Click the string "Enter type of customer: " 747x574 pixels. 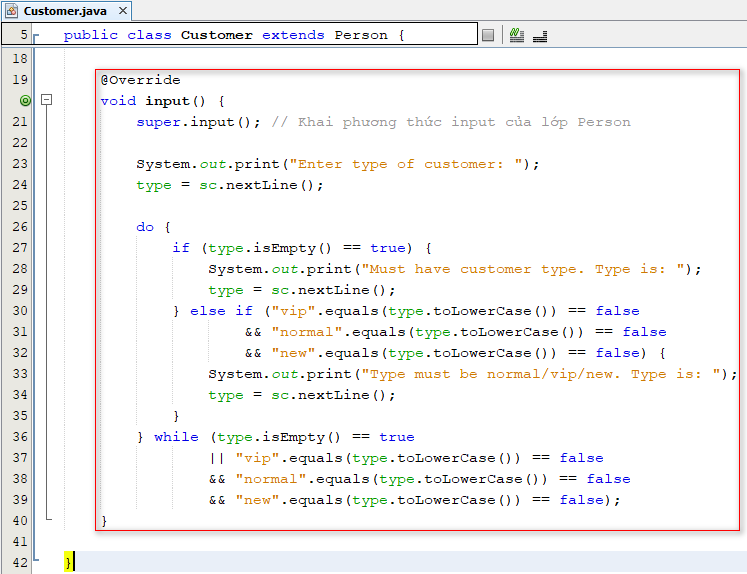click(x=404, y=164)
